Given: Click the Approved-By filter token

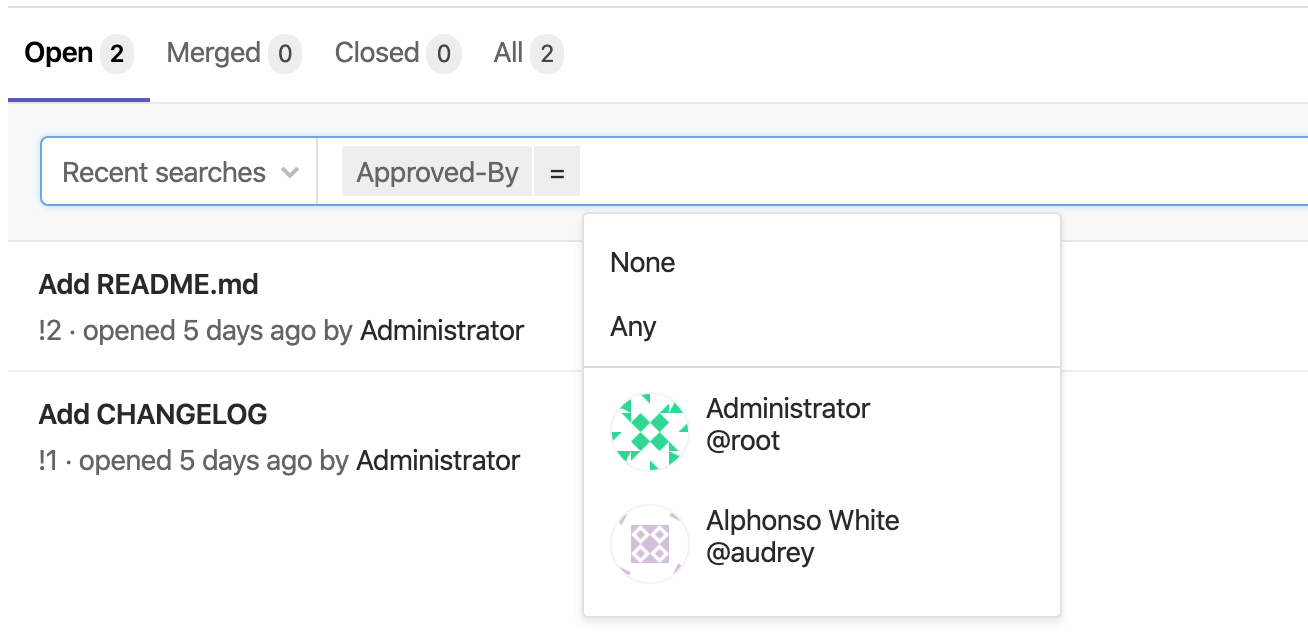Looking at the screenshot, I should pyautogui.click(x=437, y=173).
